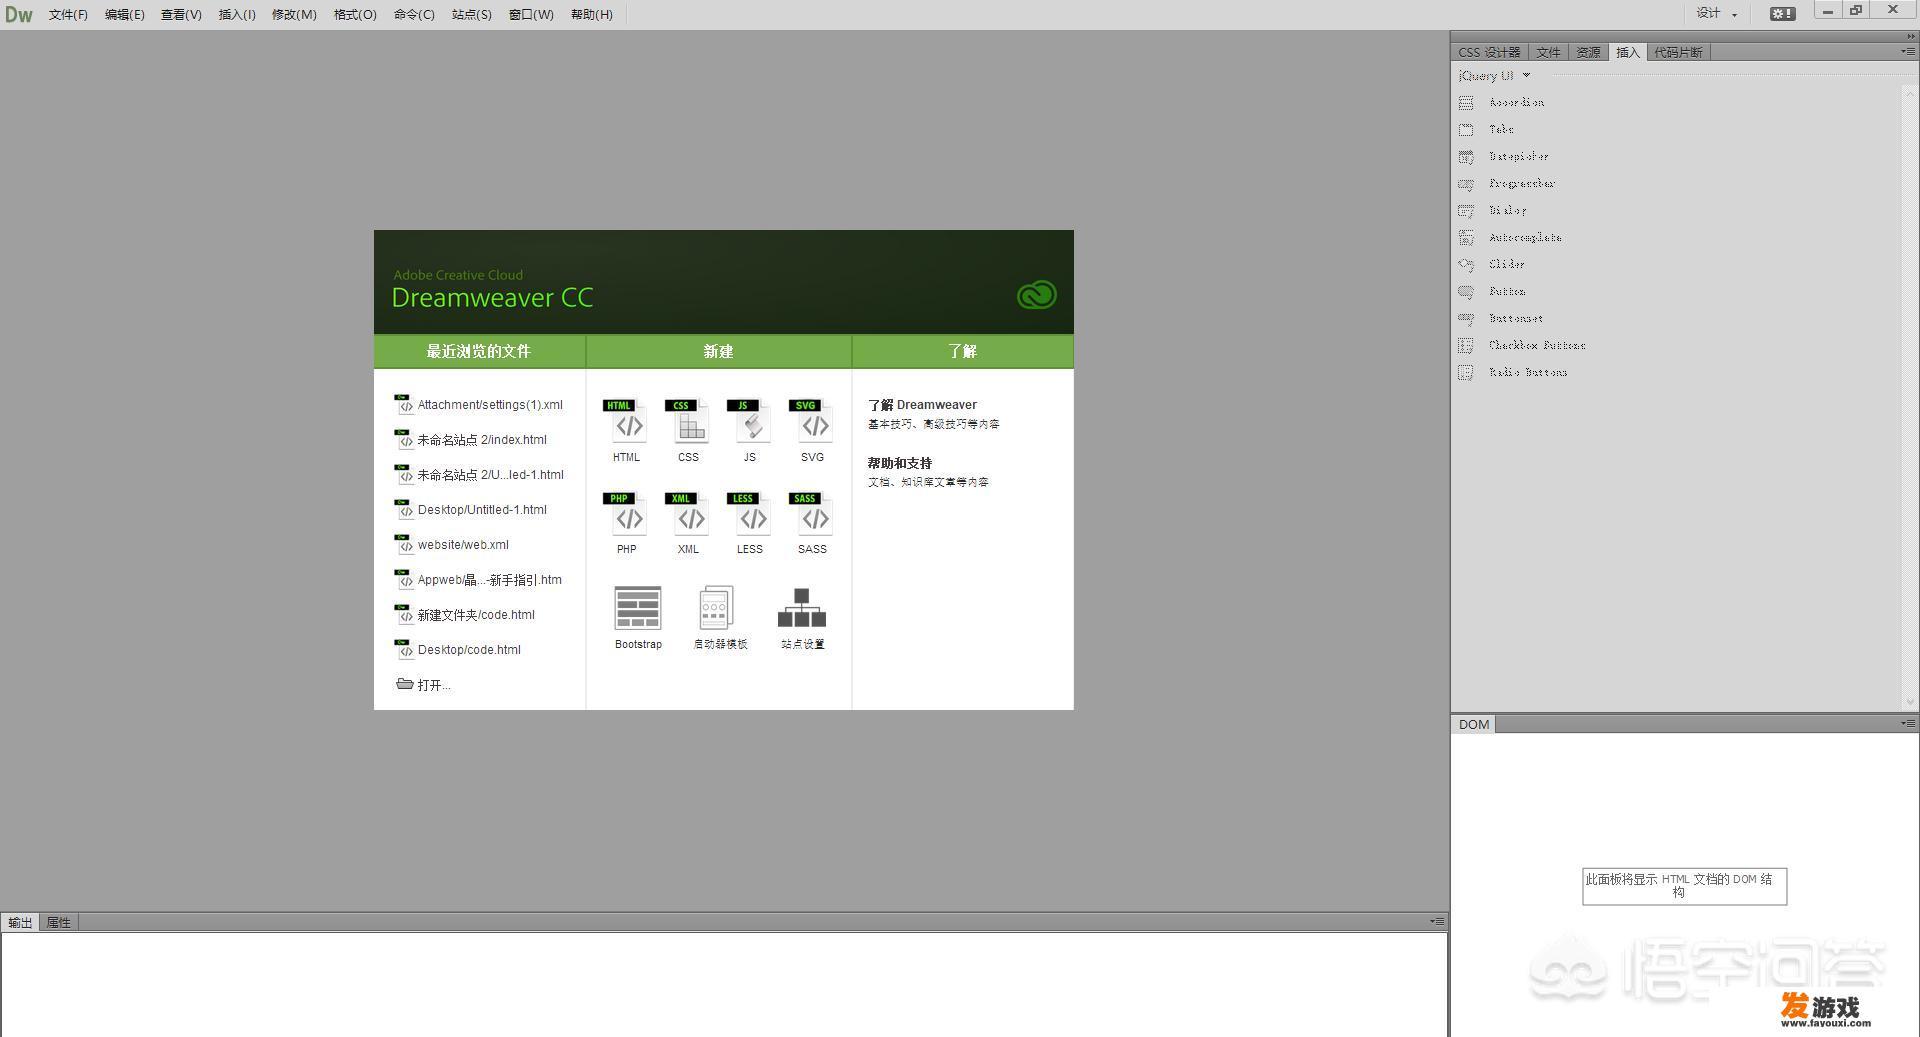
Task: Switch to the 属性 tab
Action: tap(59, 922)
